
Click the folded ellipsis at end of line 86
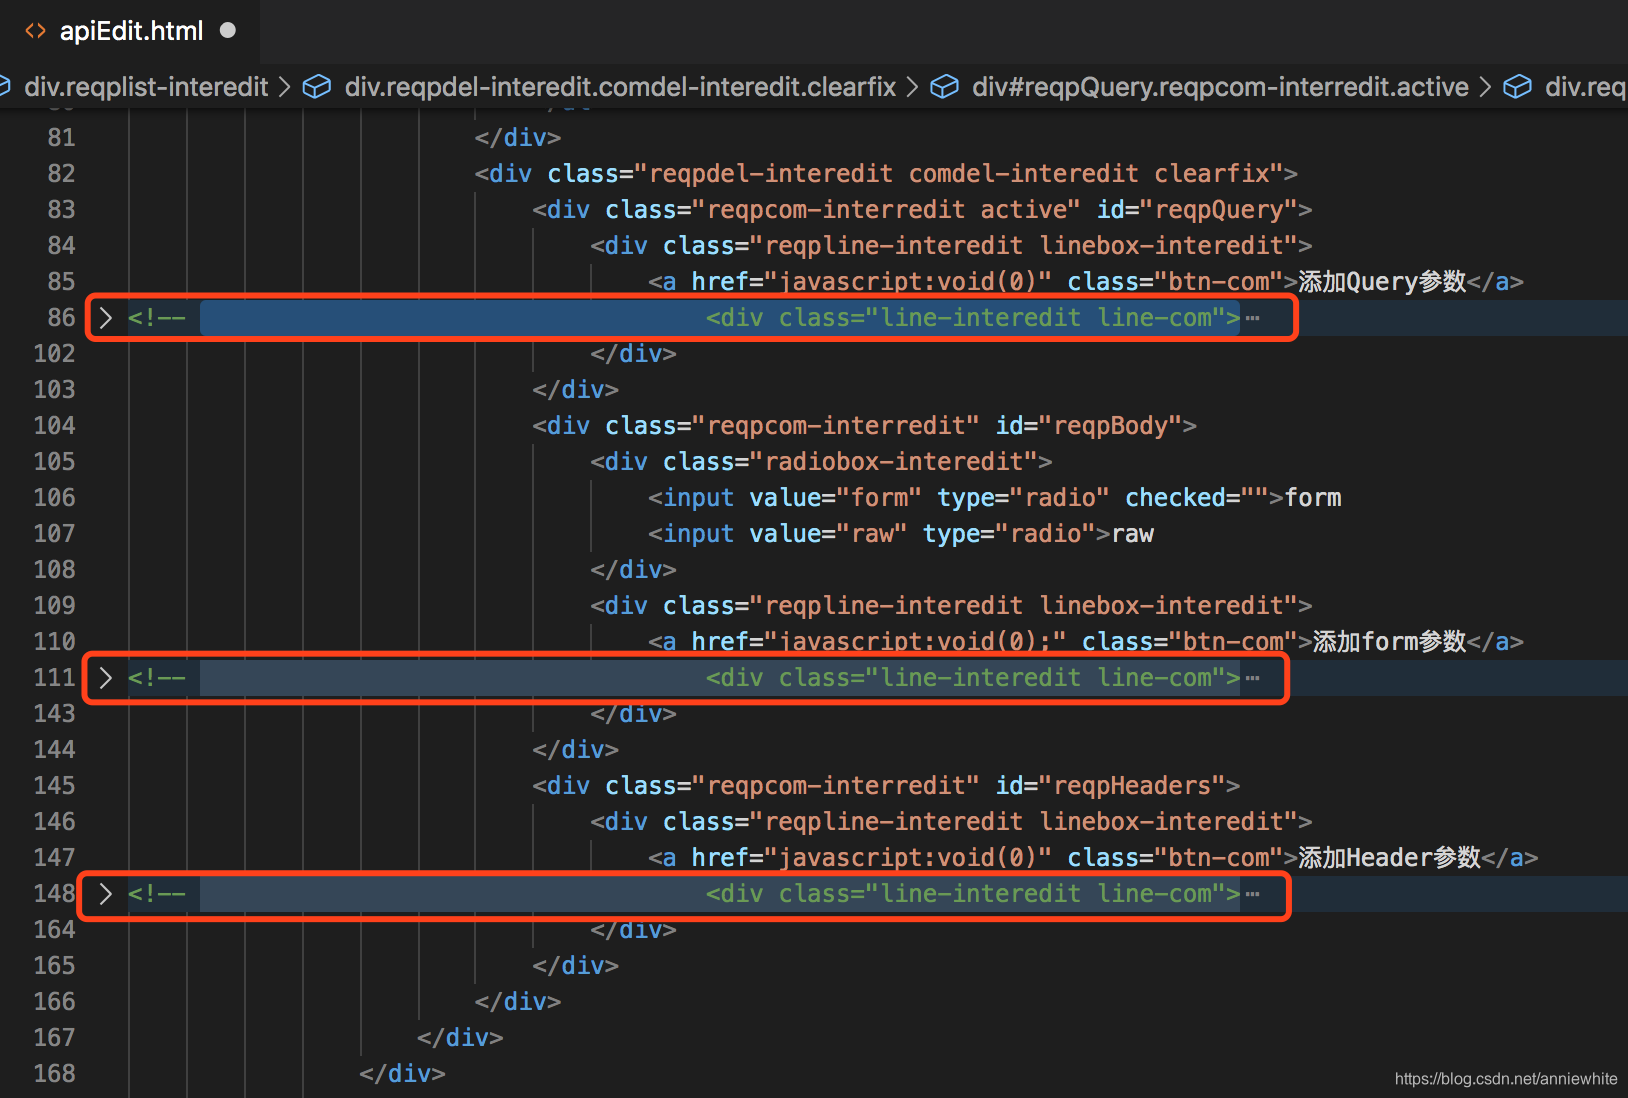[x=1253, y=318]
